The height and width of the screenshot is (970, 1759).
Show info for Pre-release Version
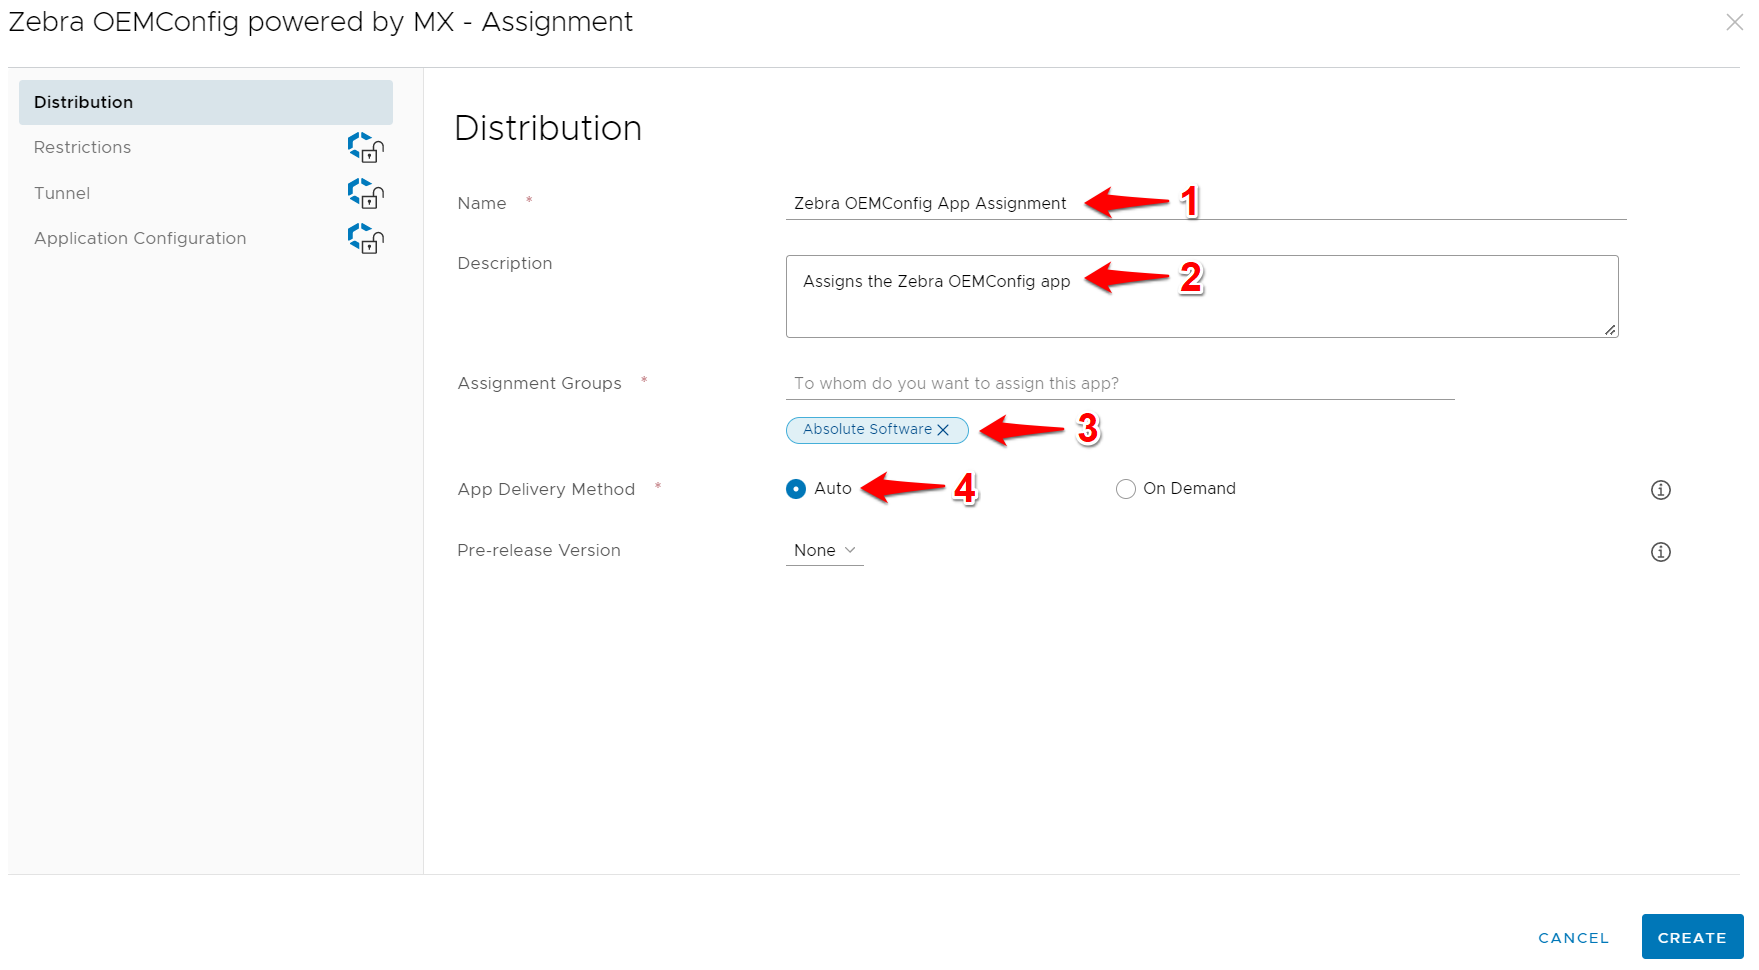1661,552
